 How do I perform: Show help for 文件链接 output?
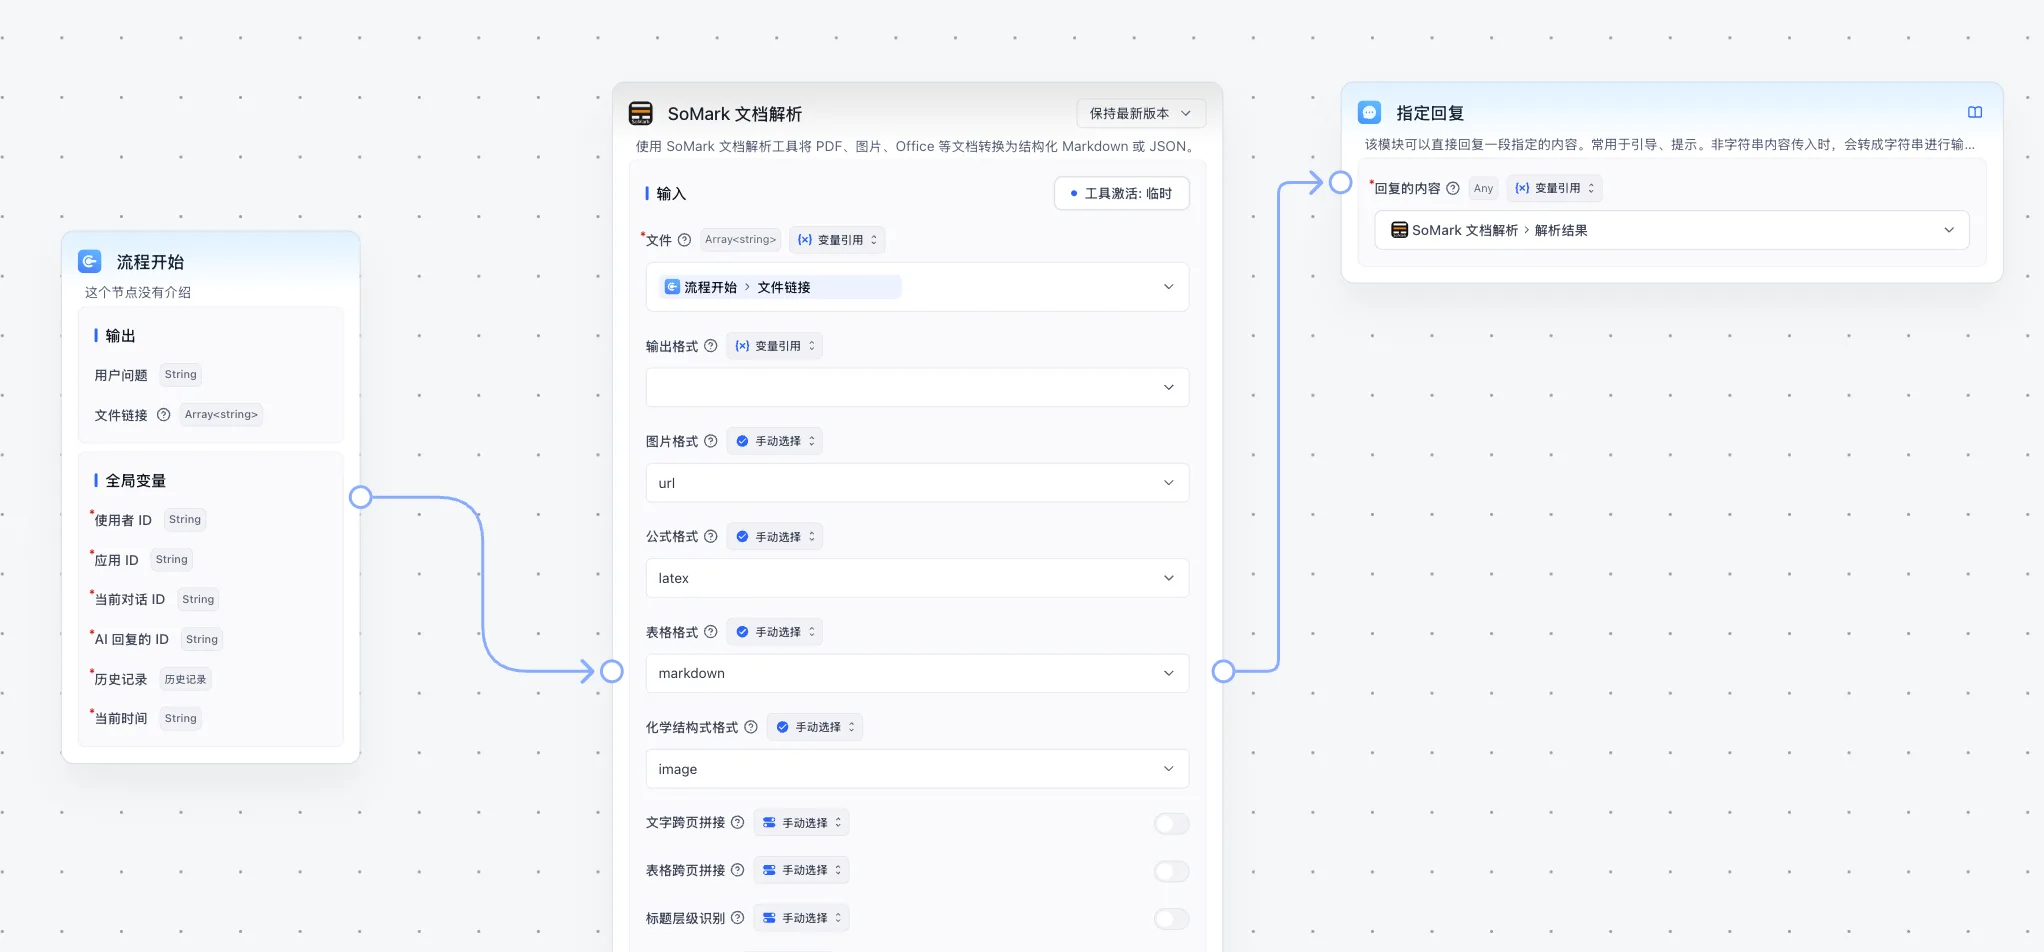(164, 415)
